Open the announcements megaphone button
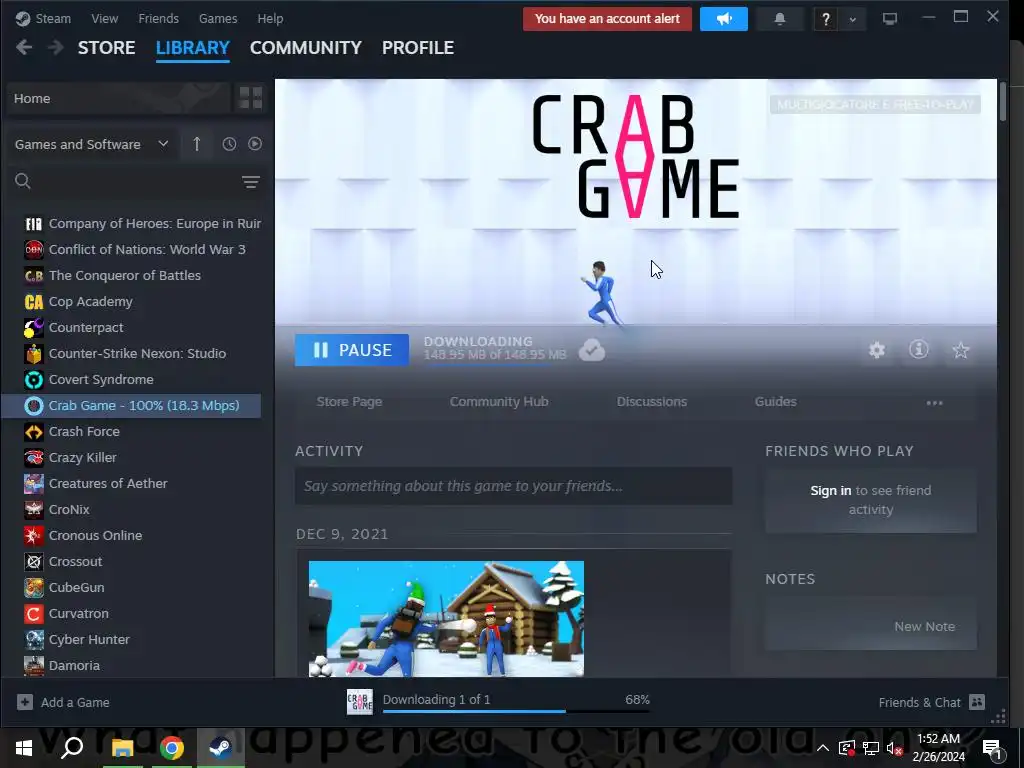This screenshot has width=1024, height=768. 724,19
